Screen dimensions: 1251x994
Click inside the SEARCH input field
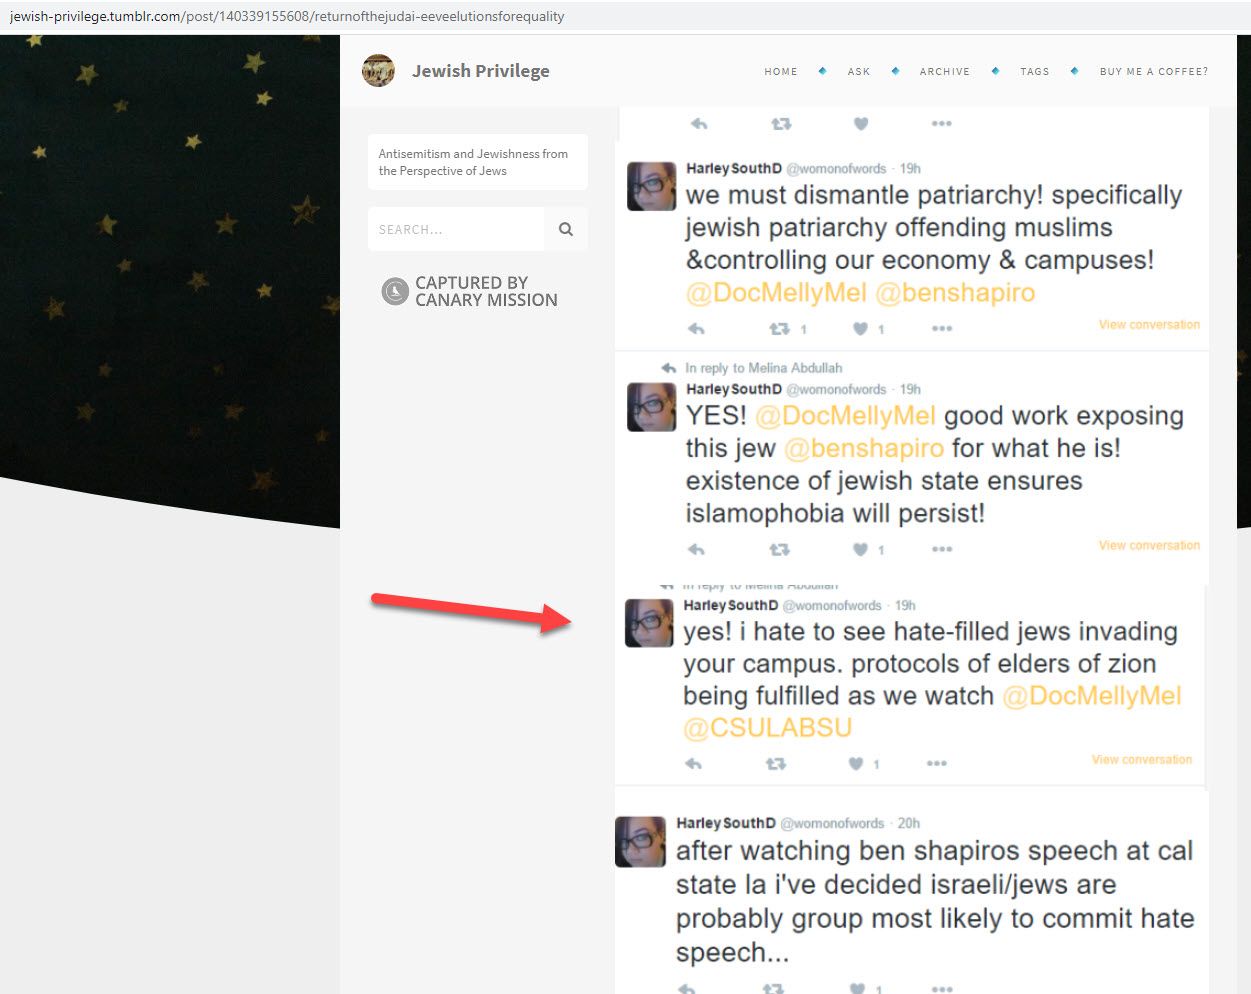pyautogui.click(x=455, y=229)
